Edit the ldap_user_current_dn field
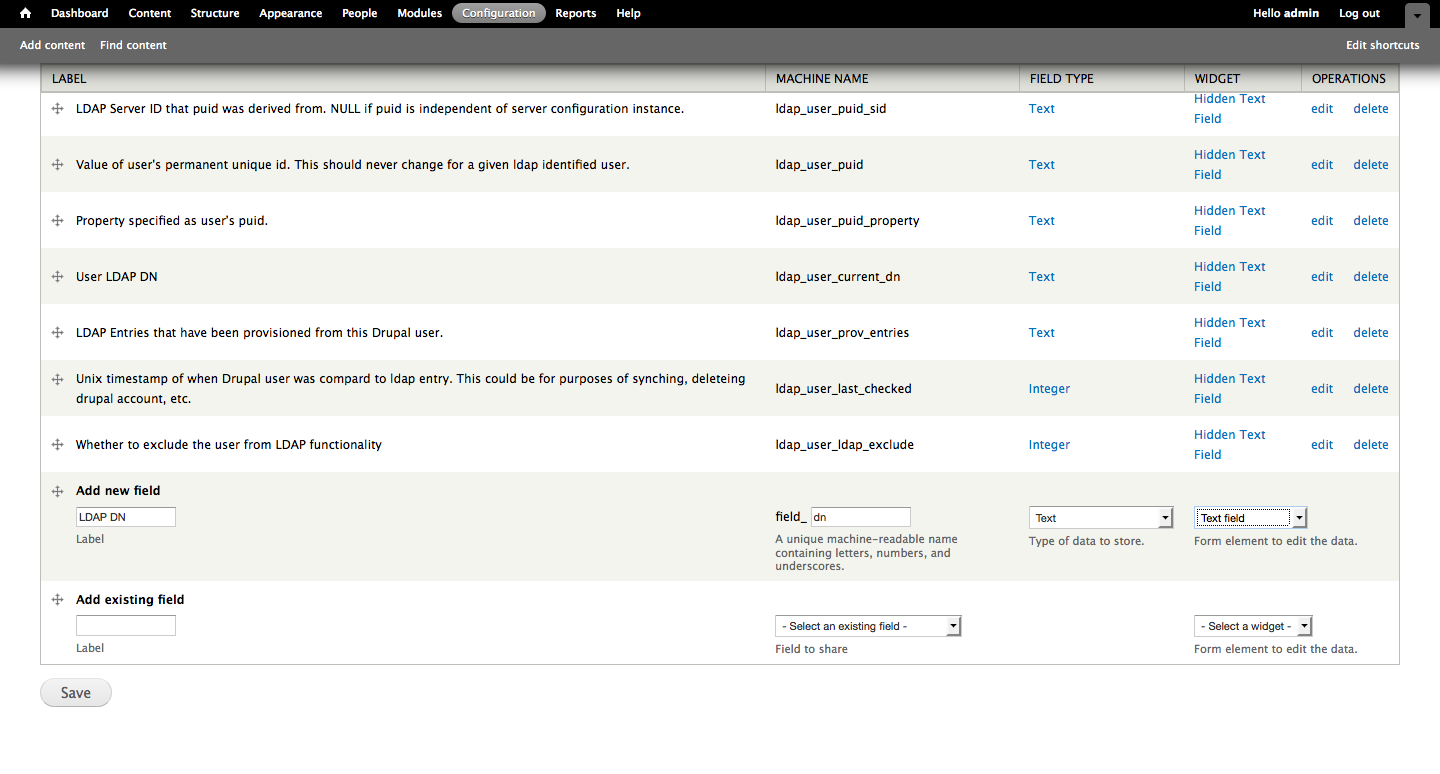This screenshot has width=1440, height=774. point(1322,277)
